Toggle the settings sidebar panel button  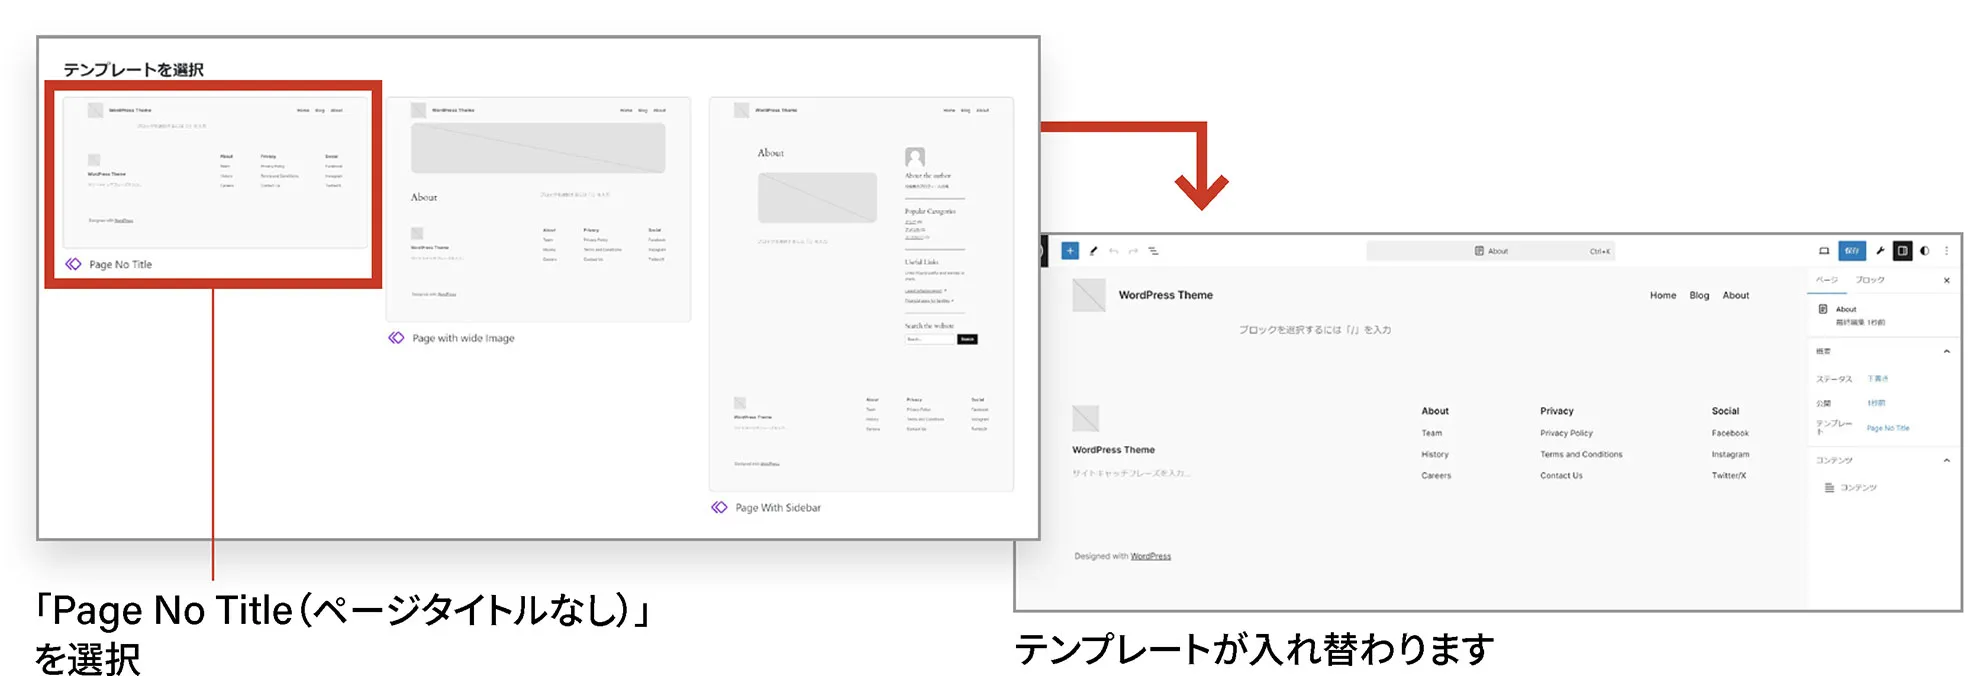(x=1903, y=251)
